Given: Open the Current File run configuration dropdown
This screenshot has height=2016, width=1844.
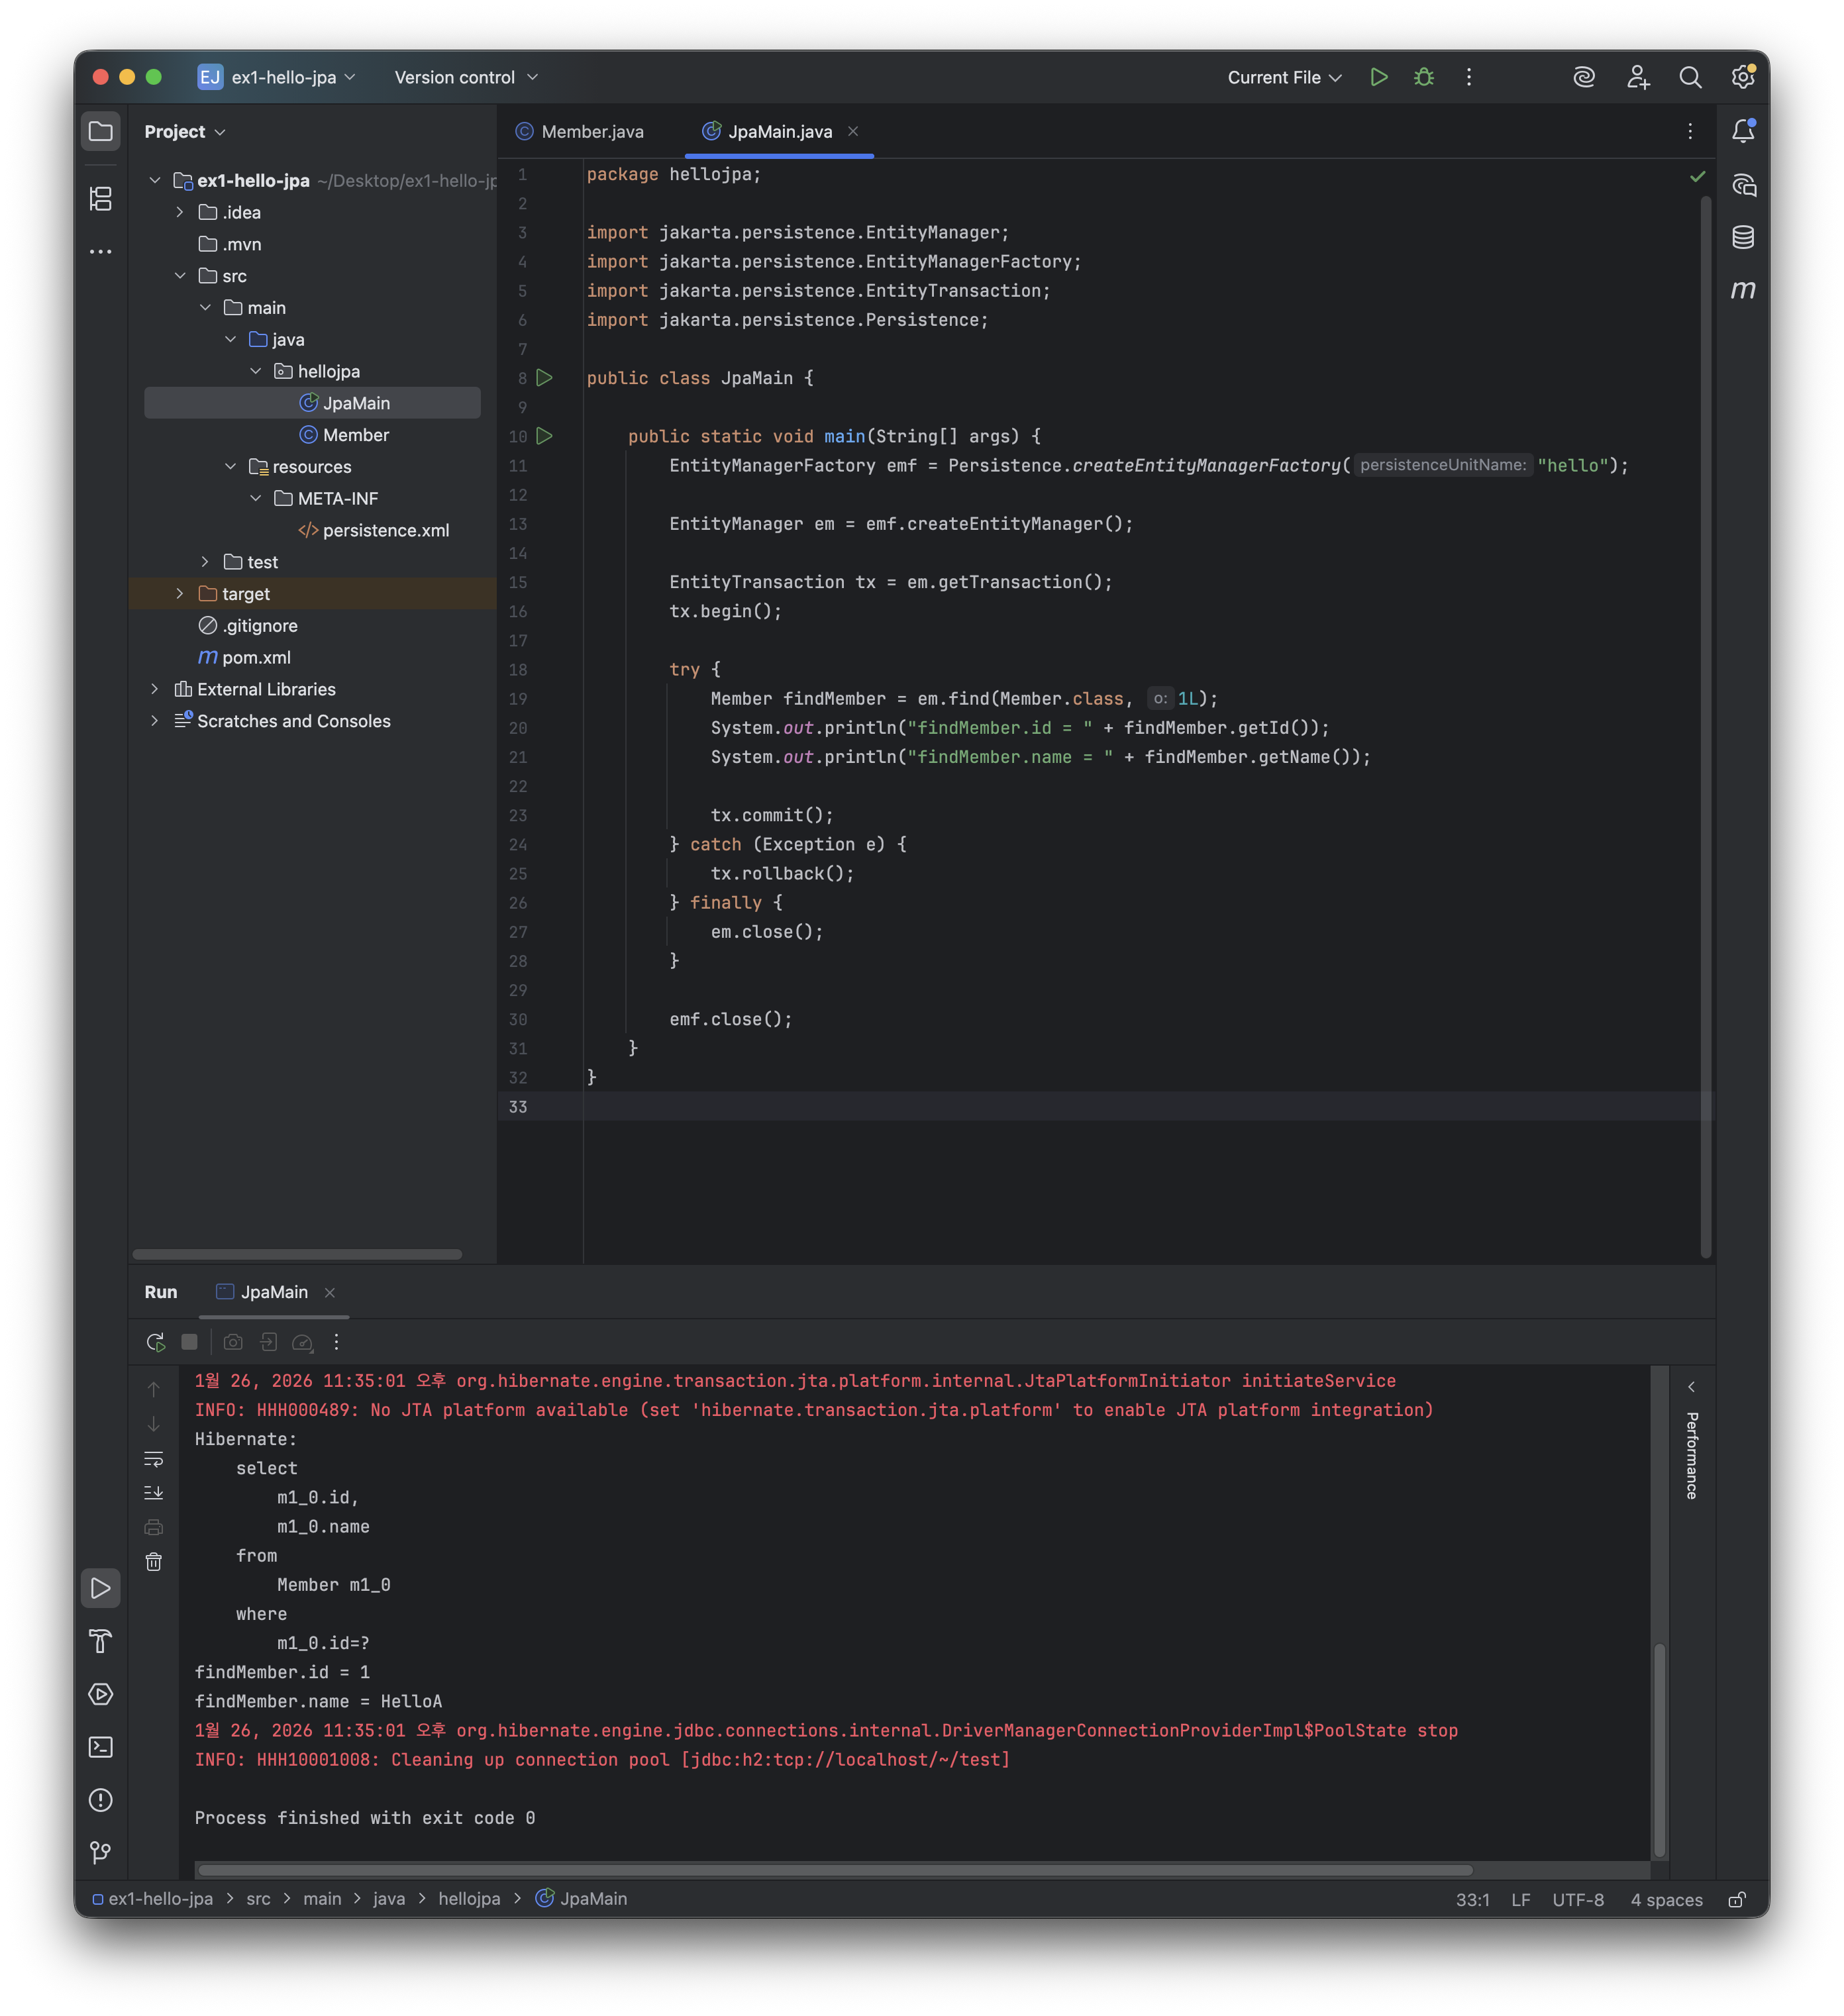Looking at the screenshot, I should click(1284, 77).
